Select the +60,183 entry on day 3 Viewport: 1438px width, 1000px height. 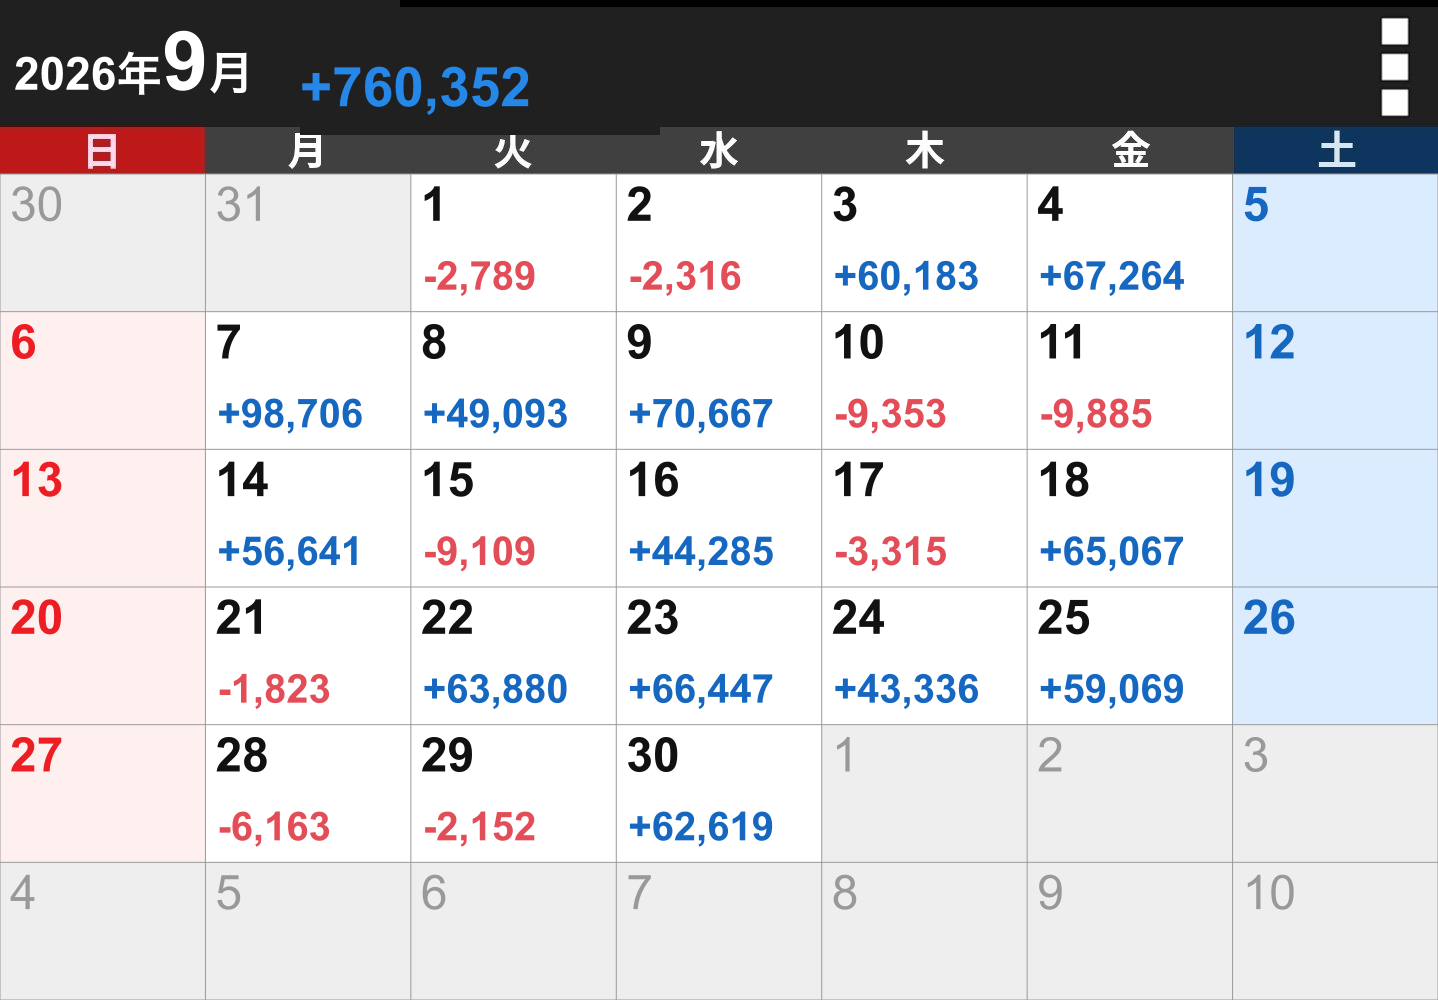point(906,276)
